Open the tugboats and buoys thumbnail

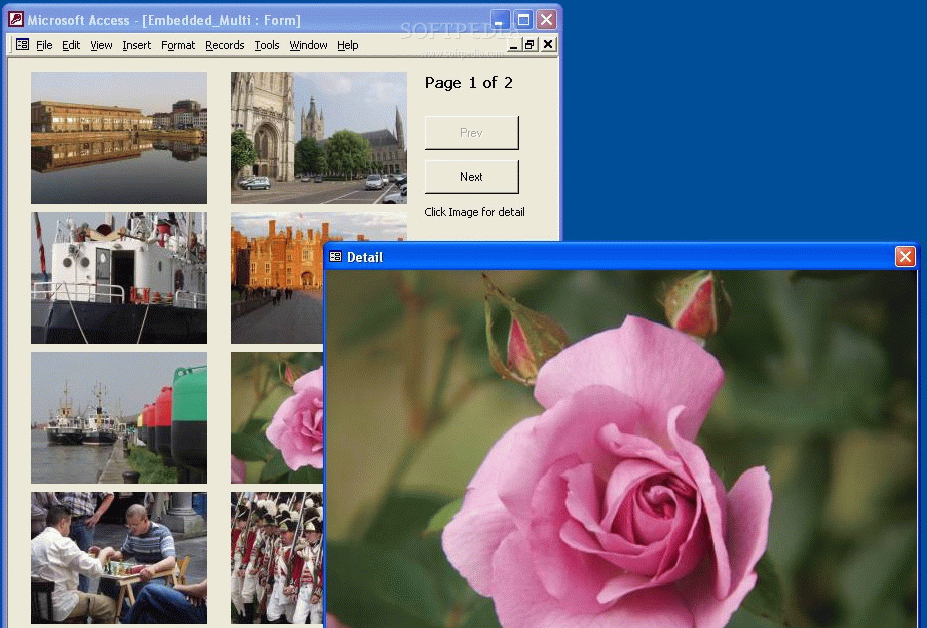(119, 418)
